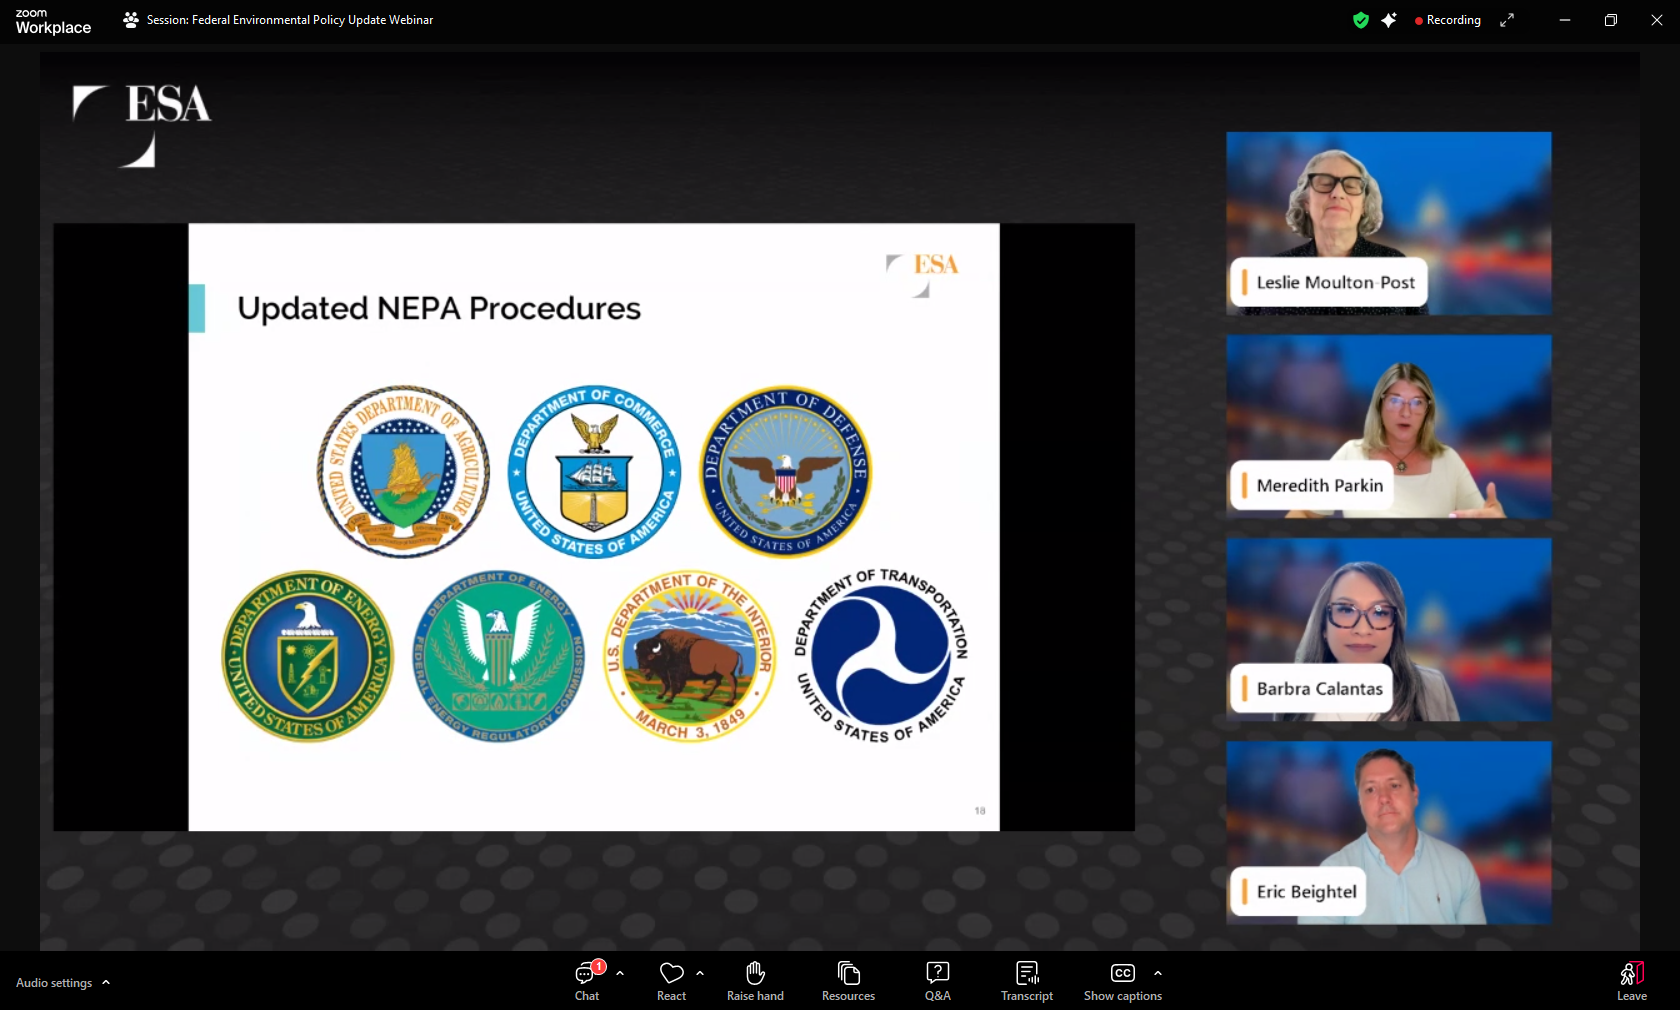Open the AI Companion sparkle icon
Screen dimensions: 1680x1010
coord(1389,20)
